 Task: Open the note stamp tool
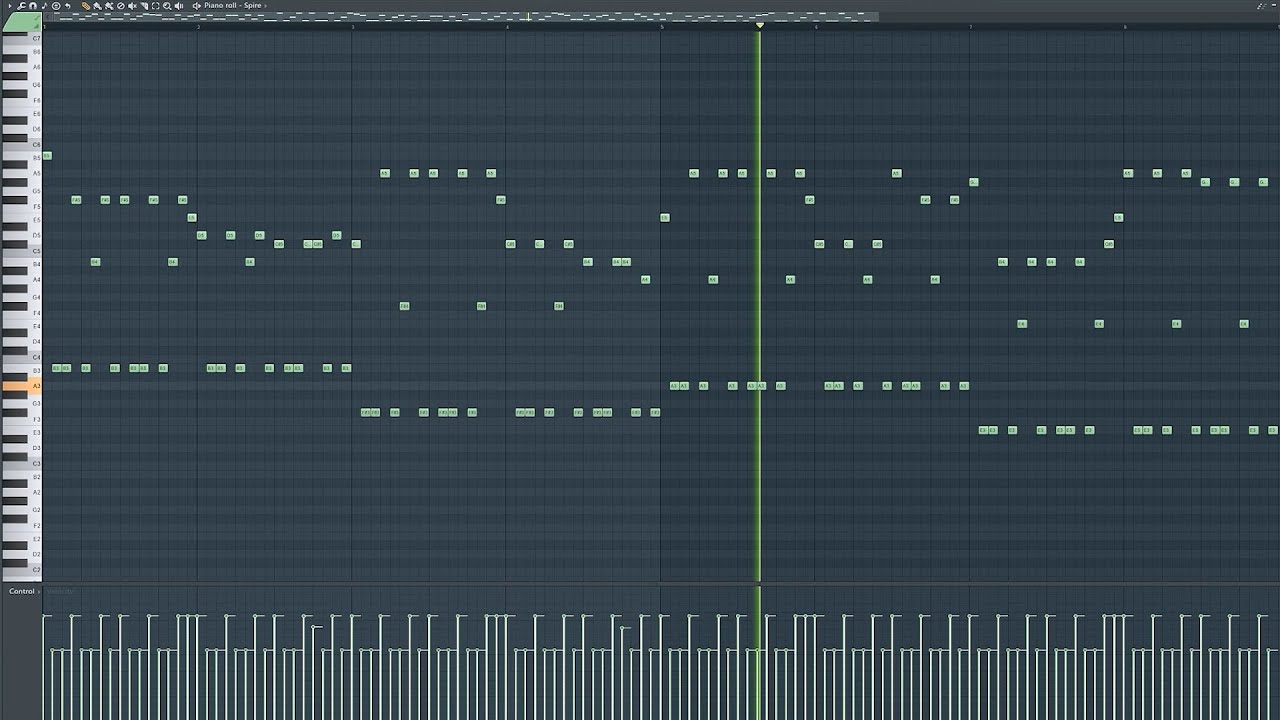(44, 6)
